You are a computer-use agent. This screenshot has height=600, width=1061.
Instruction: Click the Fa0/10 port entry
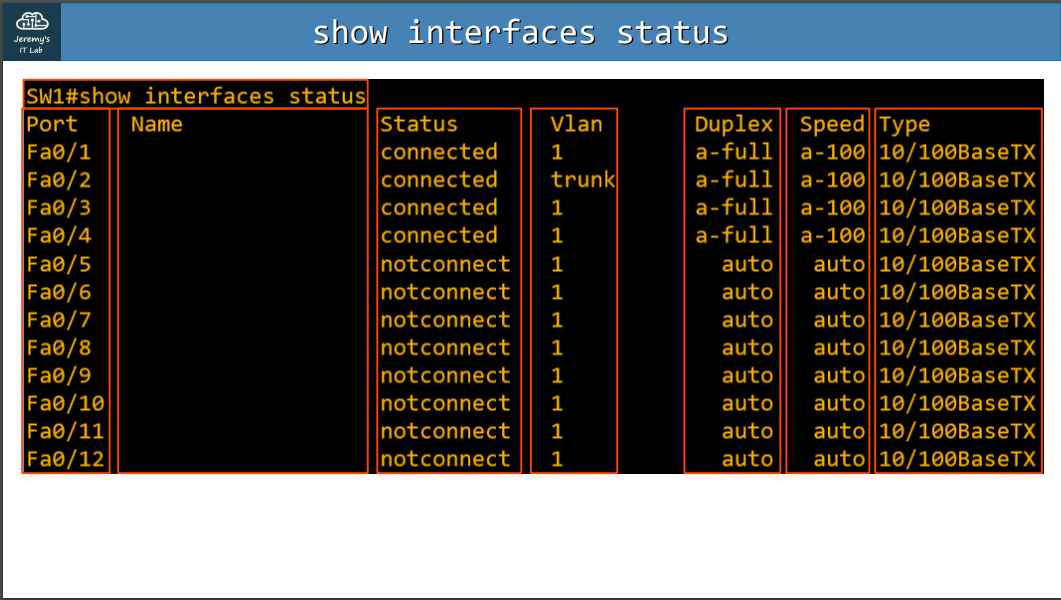click(x=65, y=404)
